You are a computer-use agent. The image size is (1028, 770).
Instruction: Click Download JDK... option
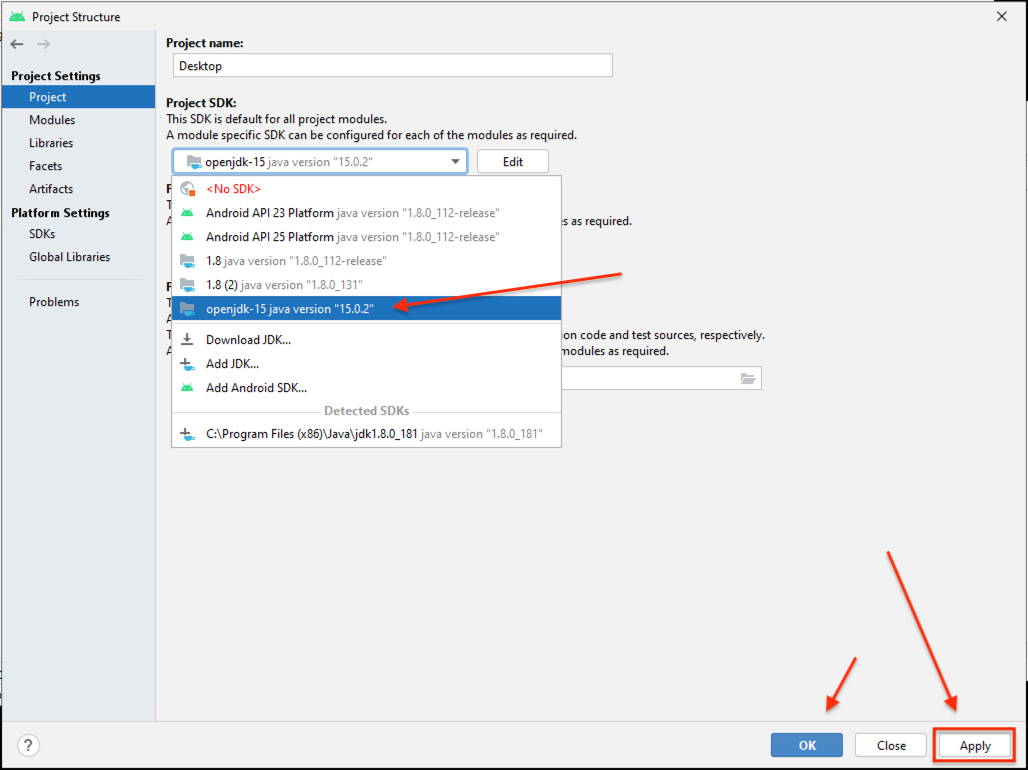[248, 340]
